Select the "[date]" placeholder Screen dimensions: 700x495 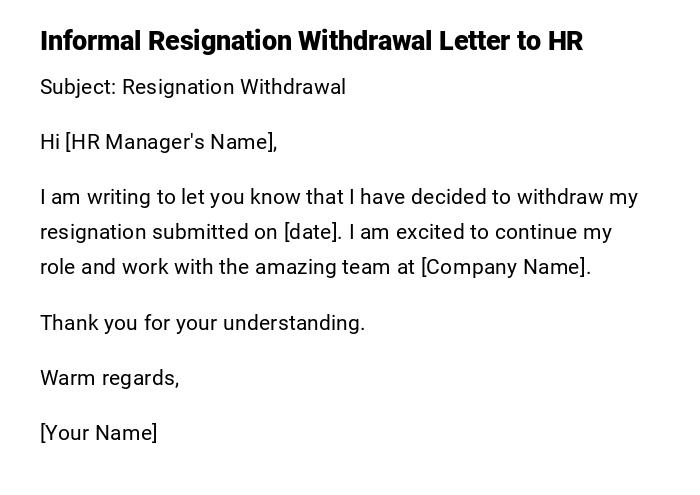(x=312, y=232)
